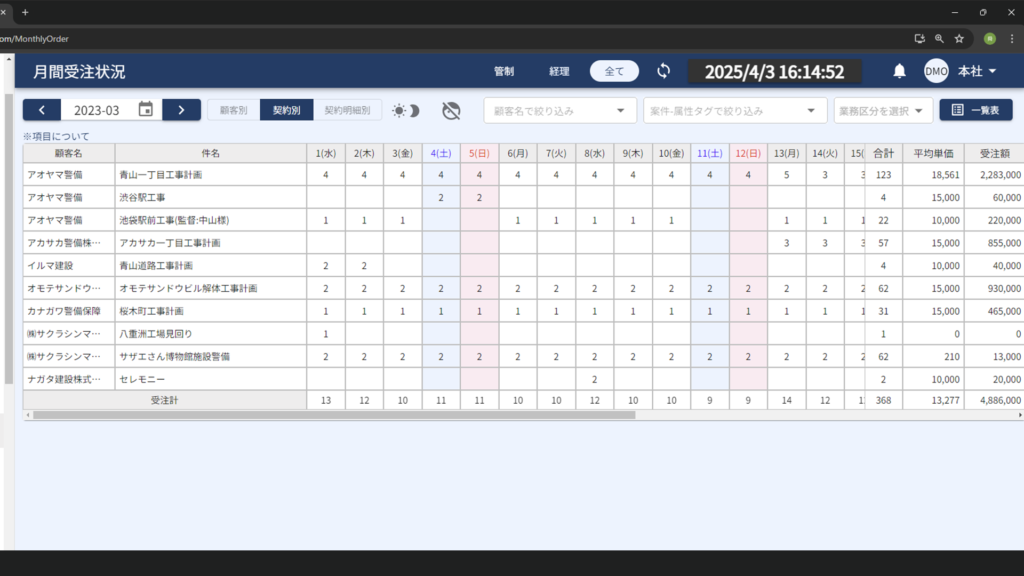Open notifications bell
The width and height of the screenshot is (1024, 576).
click(899, 71)
